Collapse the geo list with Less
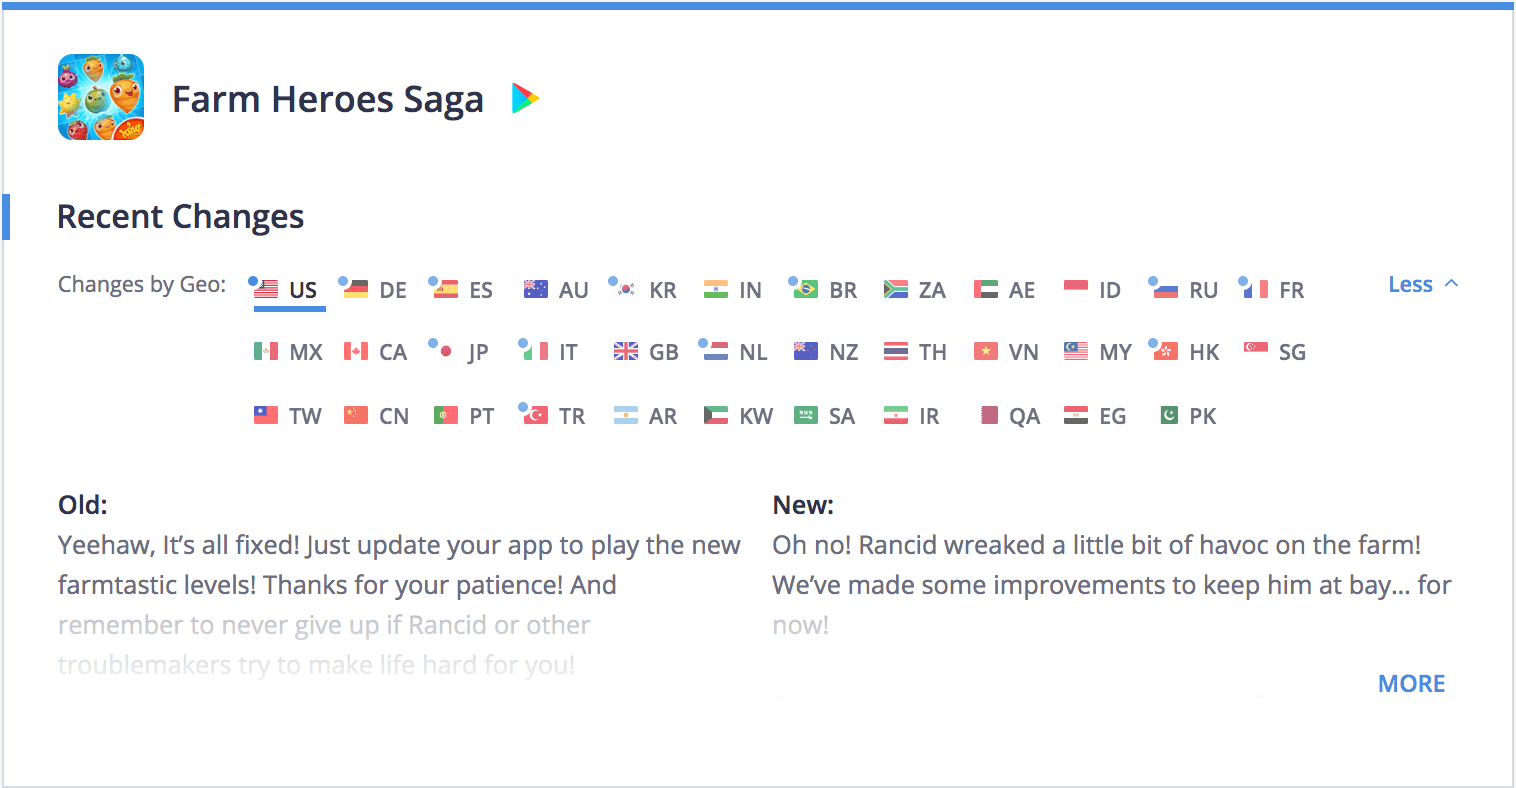This screenshot has width=1516, height=788. pos(1411,285)
